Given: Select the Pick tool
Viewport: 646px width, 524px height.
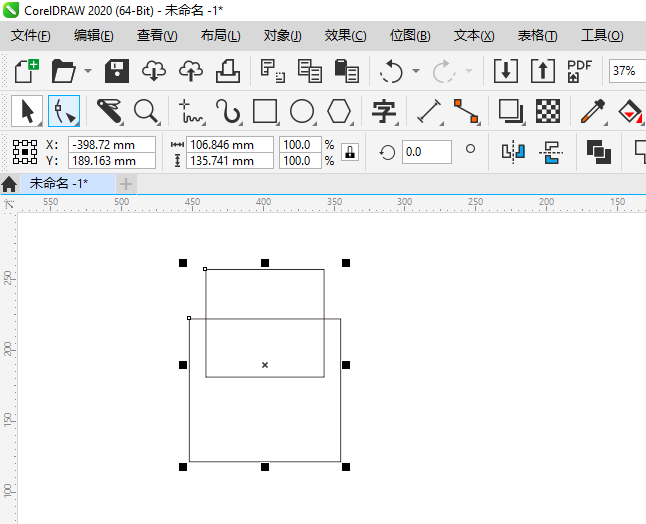Looking at the screenshot, I should point(27,111).
